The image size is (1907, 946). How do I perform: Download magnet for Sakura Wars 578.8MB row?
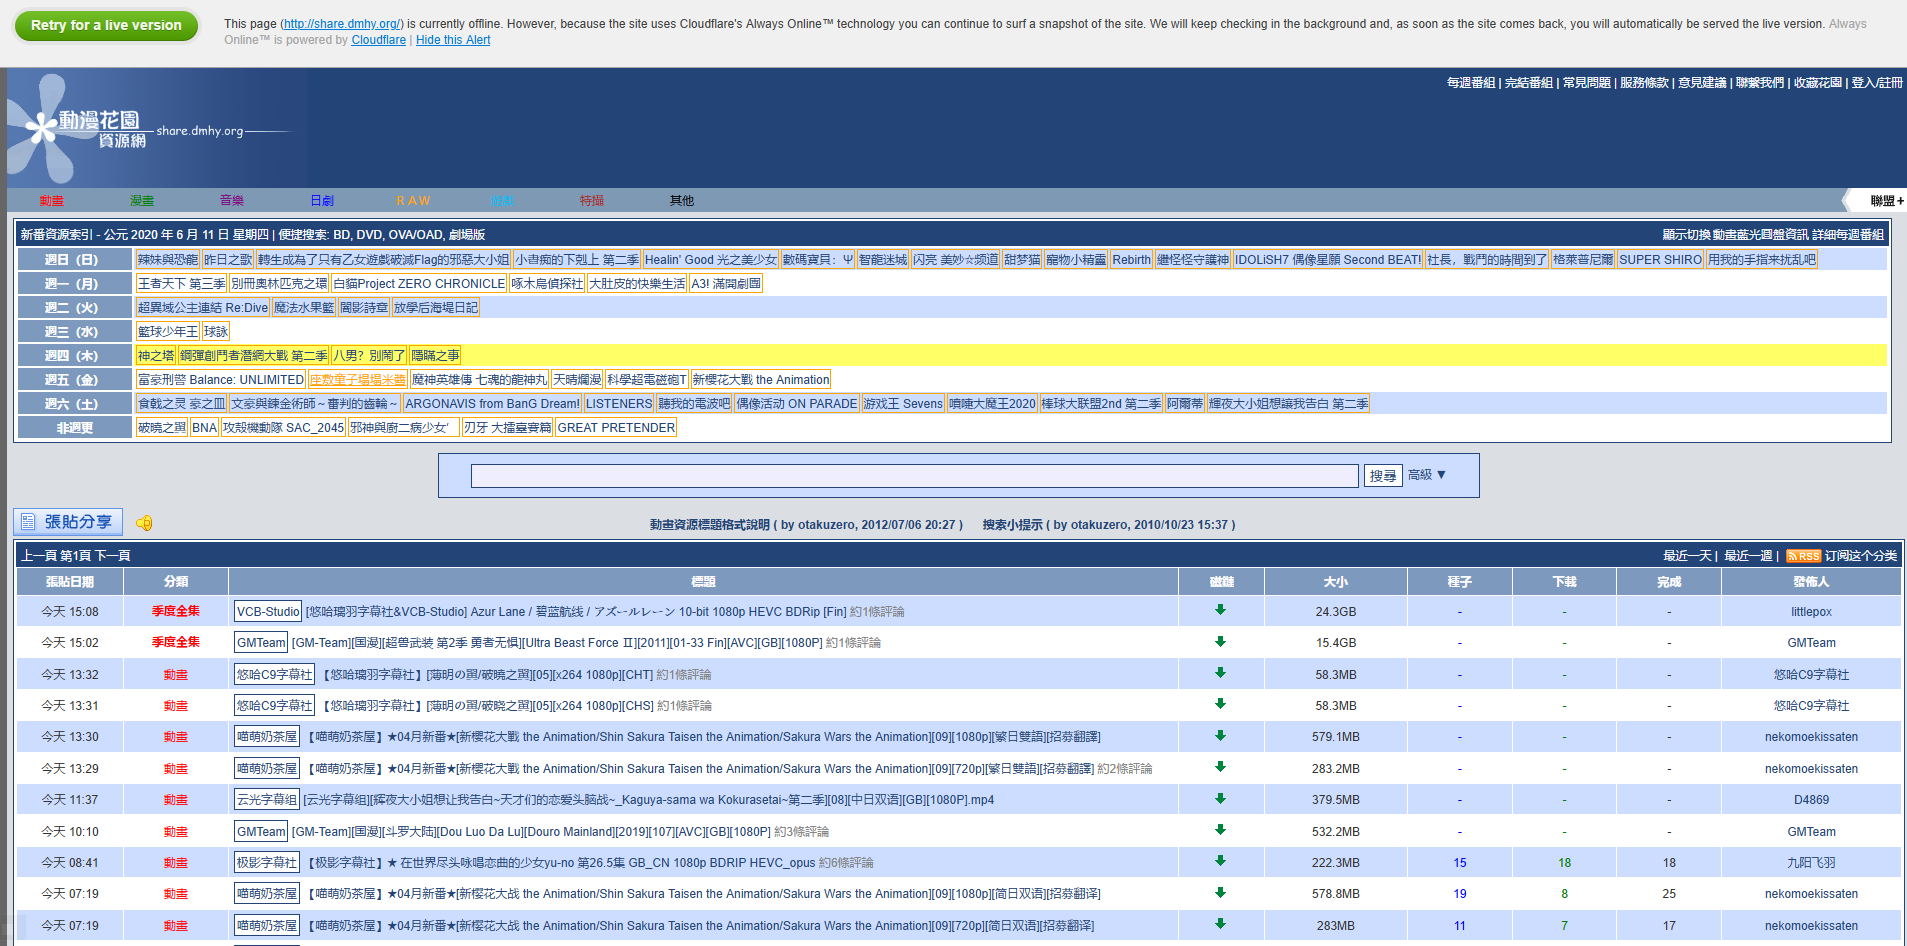(x=1220, y=893)
